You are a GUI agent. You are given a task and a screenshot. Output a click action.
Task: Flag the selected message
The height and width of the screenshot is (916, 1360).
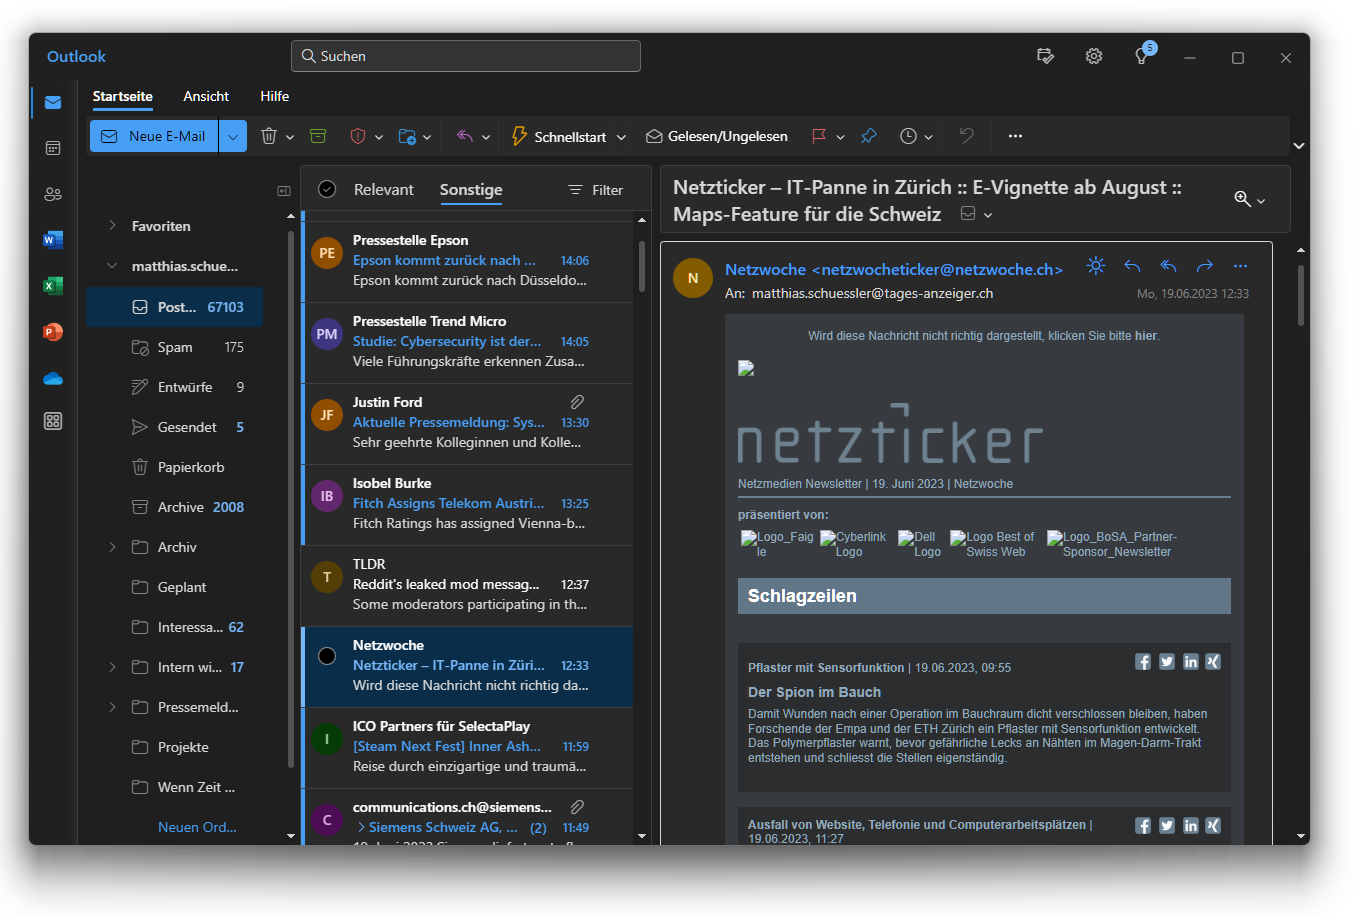(819, 136)
